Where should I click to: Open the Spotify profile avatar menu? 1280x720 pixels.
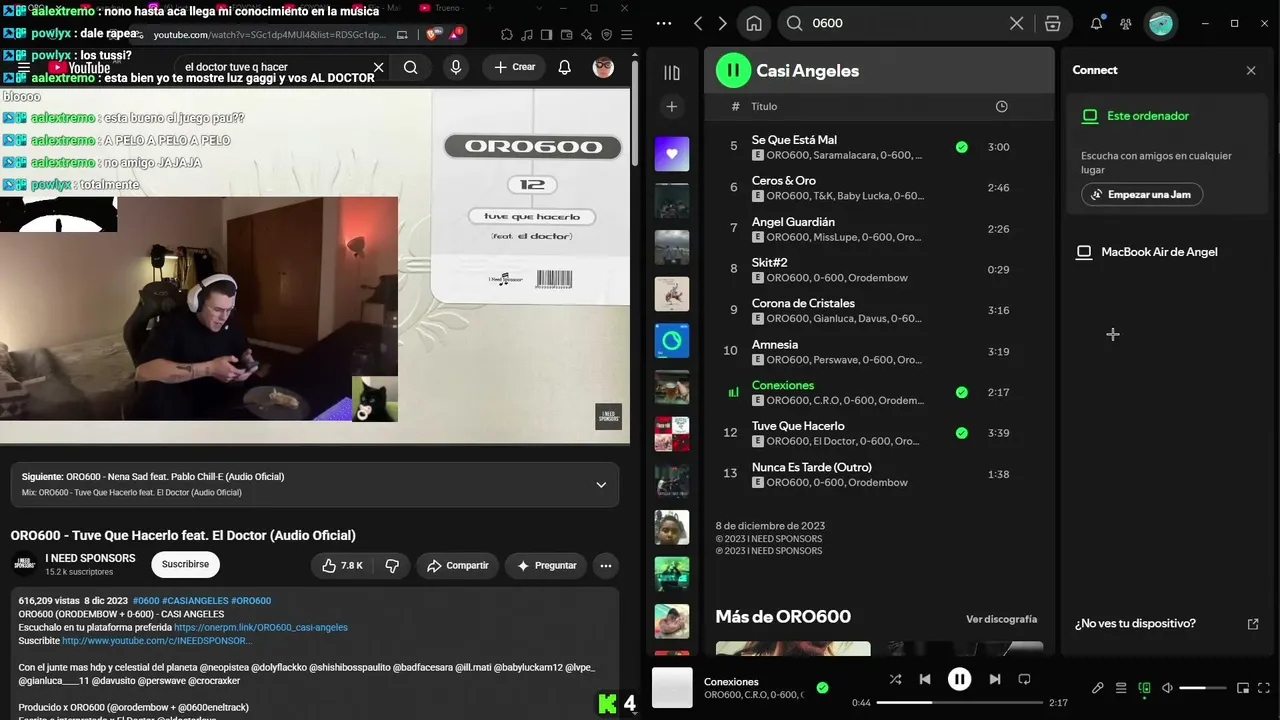[x=1161, y=23]
